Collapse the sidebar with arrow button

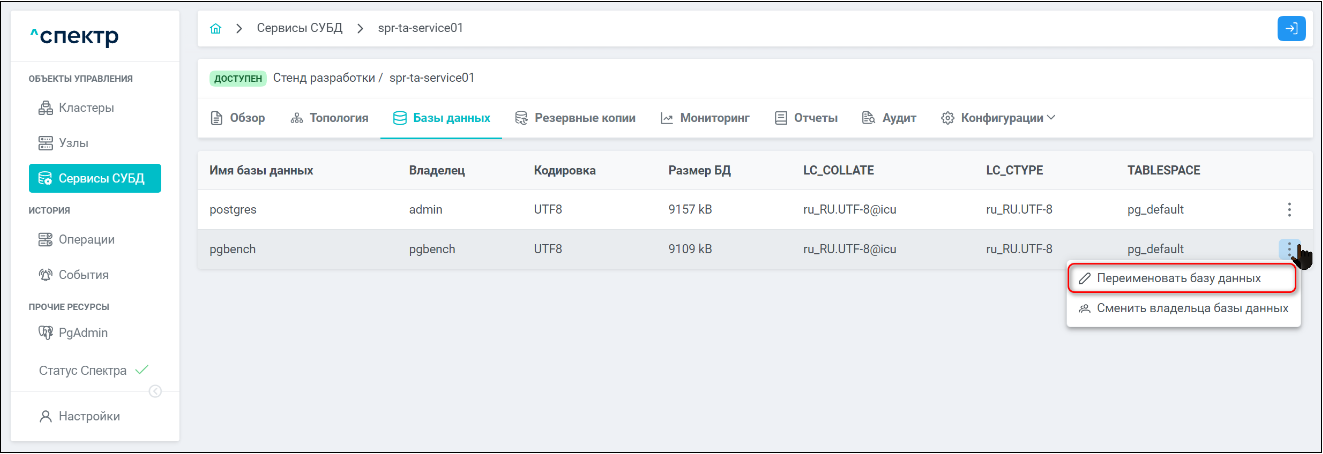pyautogui.click(x=155, y=391)
